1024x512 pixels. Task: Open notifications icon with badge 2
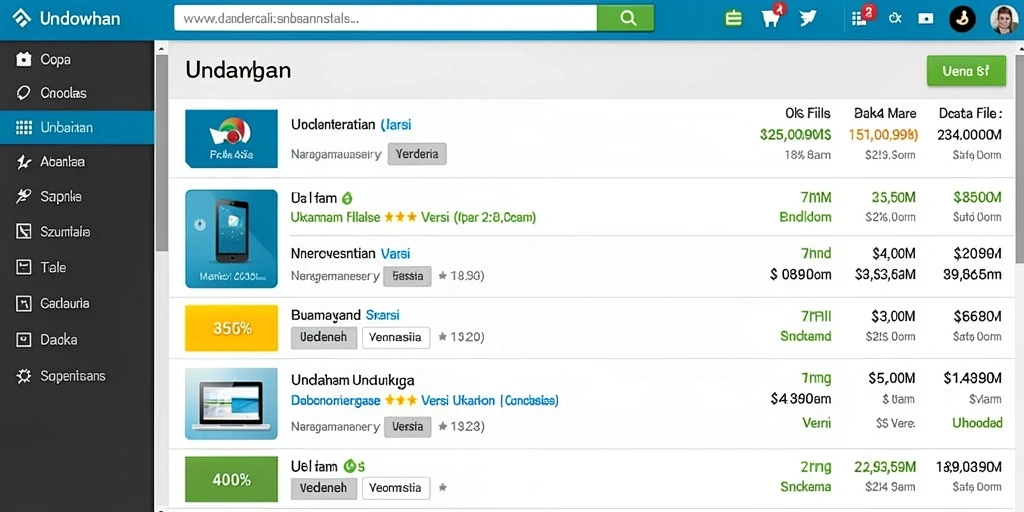pyautogui.click(x=863, y=18)
